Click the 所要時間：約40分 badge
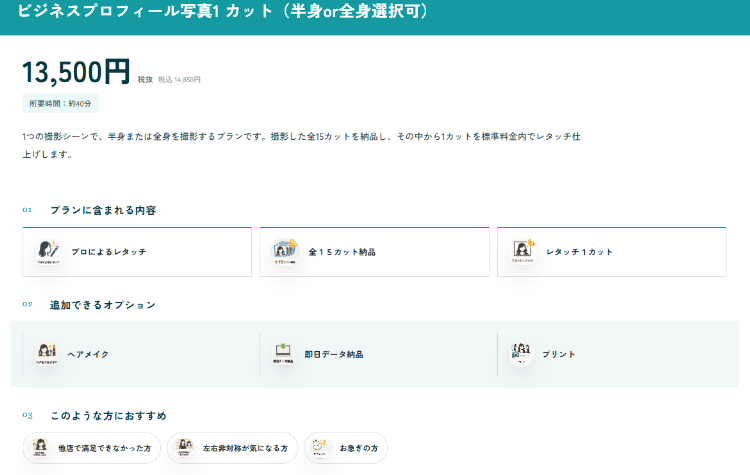 pos(61,103)
